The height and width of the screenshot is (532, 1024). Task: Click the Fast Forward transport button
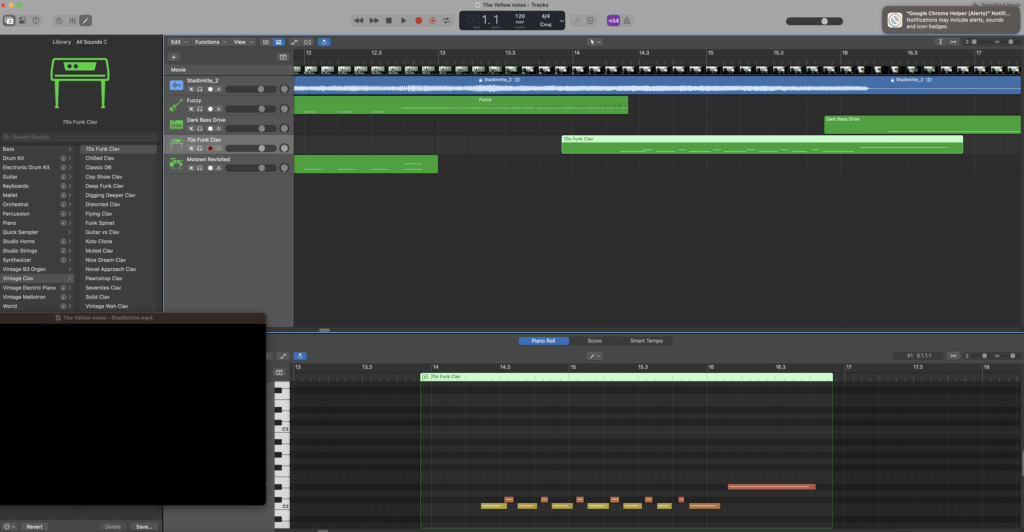(374, 20)
